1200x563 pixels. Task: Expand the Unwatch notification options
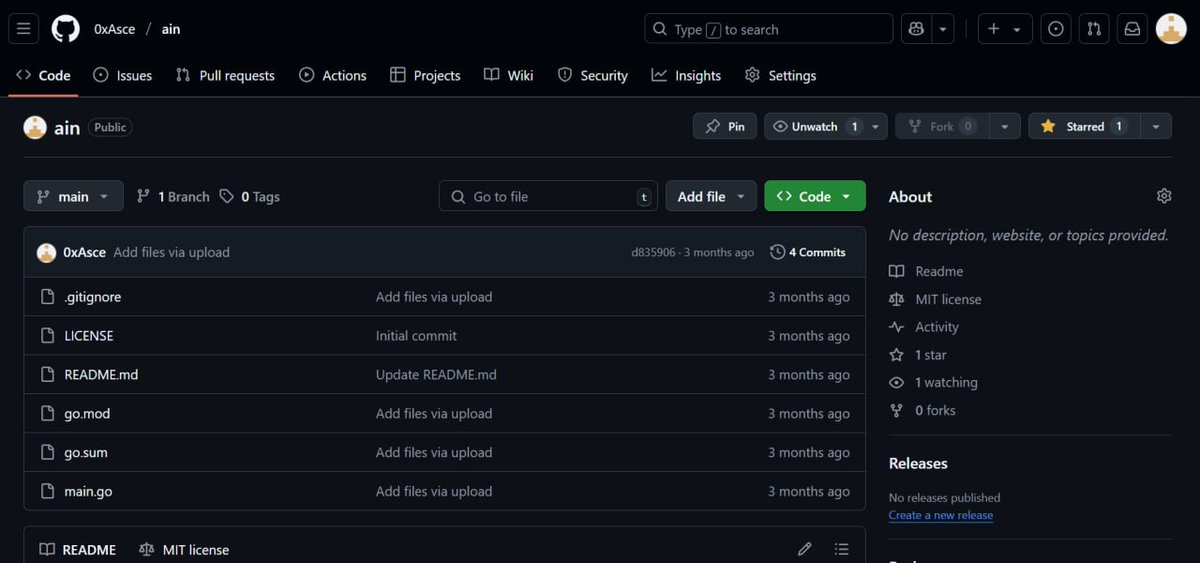876,127
